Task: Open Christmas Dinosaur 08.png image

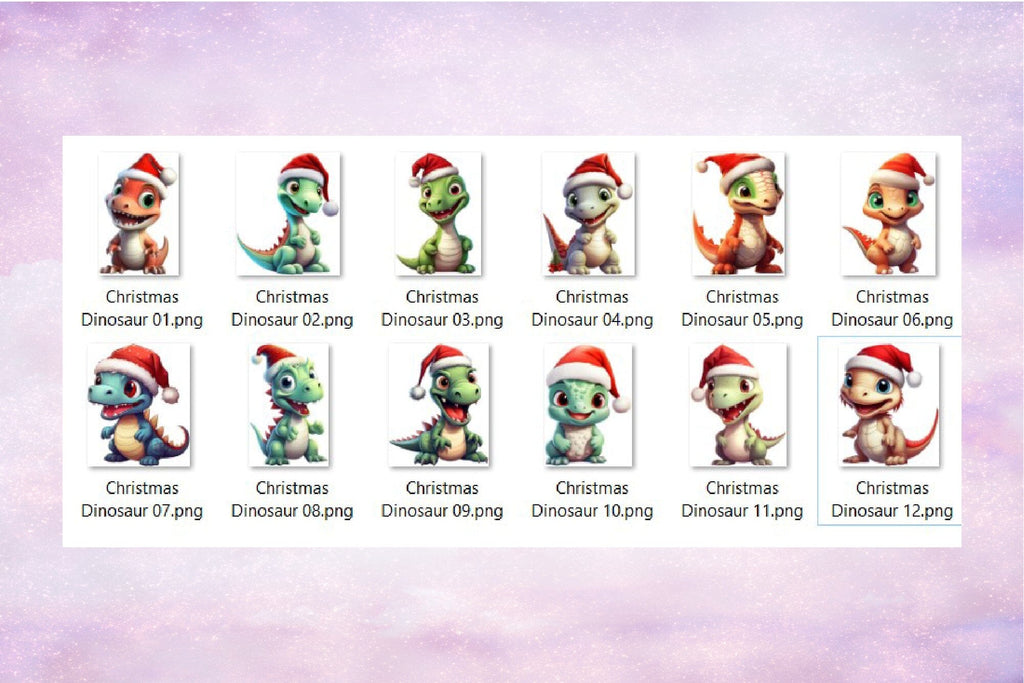Action: [291, 407]
